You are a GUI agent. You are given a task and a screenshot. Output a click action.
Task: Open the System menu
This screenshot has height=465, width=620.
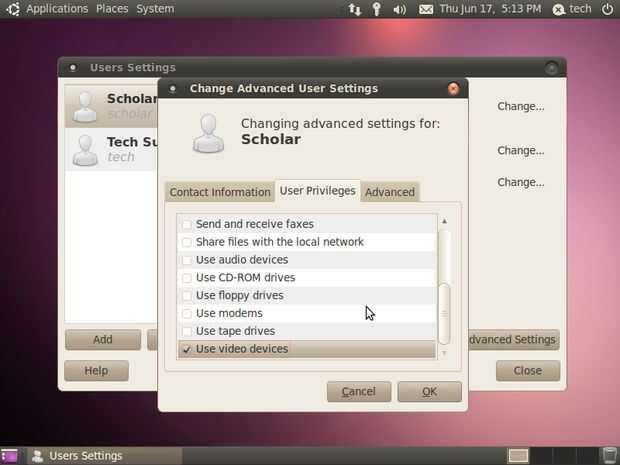coord(155,9)
